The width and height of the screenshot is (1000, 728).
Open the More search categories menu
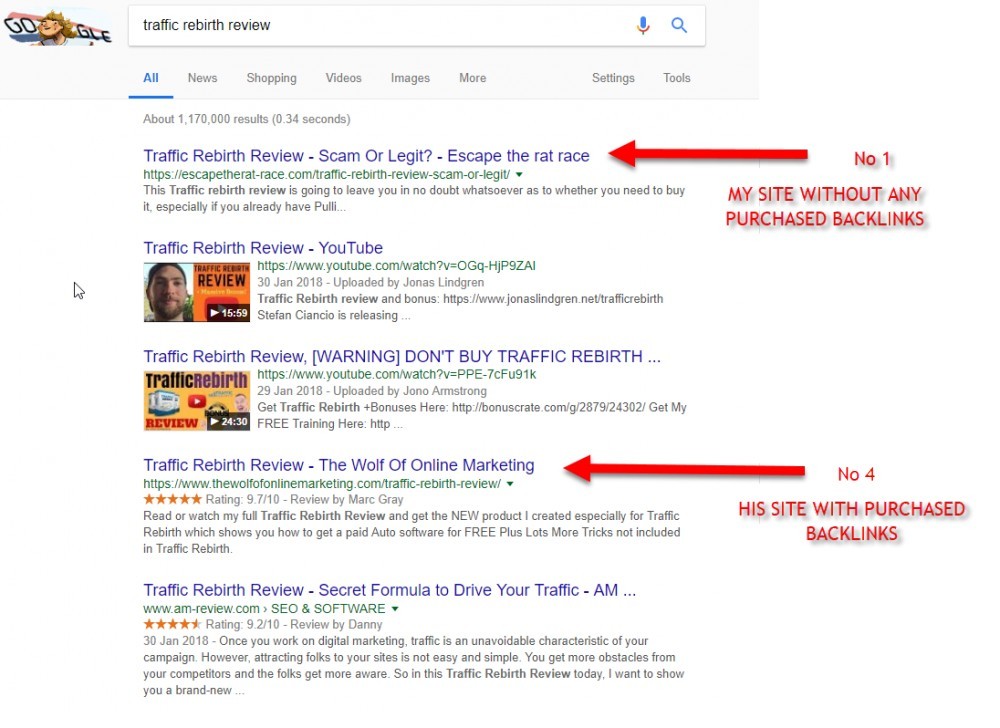pyautogui.click(x=473, y=78)
